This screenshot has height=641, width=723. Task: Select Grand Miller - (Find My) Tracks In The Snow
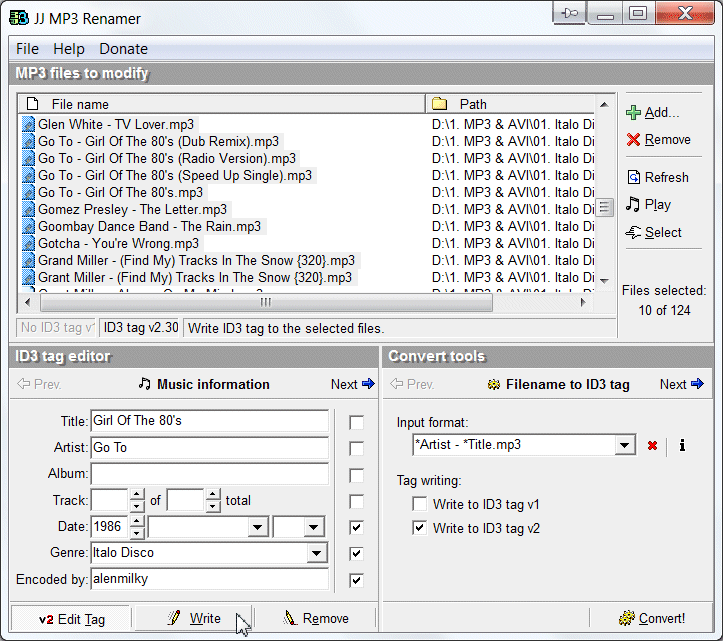(196, 261)
